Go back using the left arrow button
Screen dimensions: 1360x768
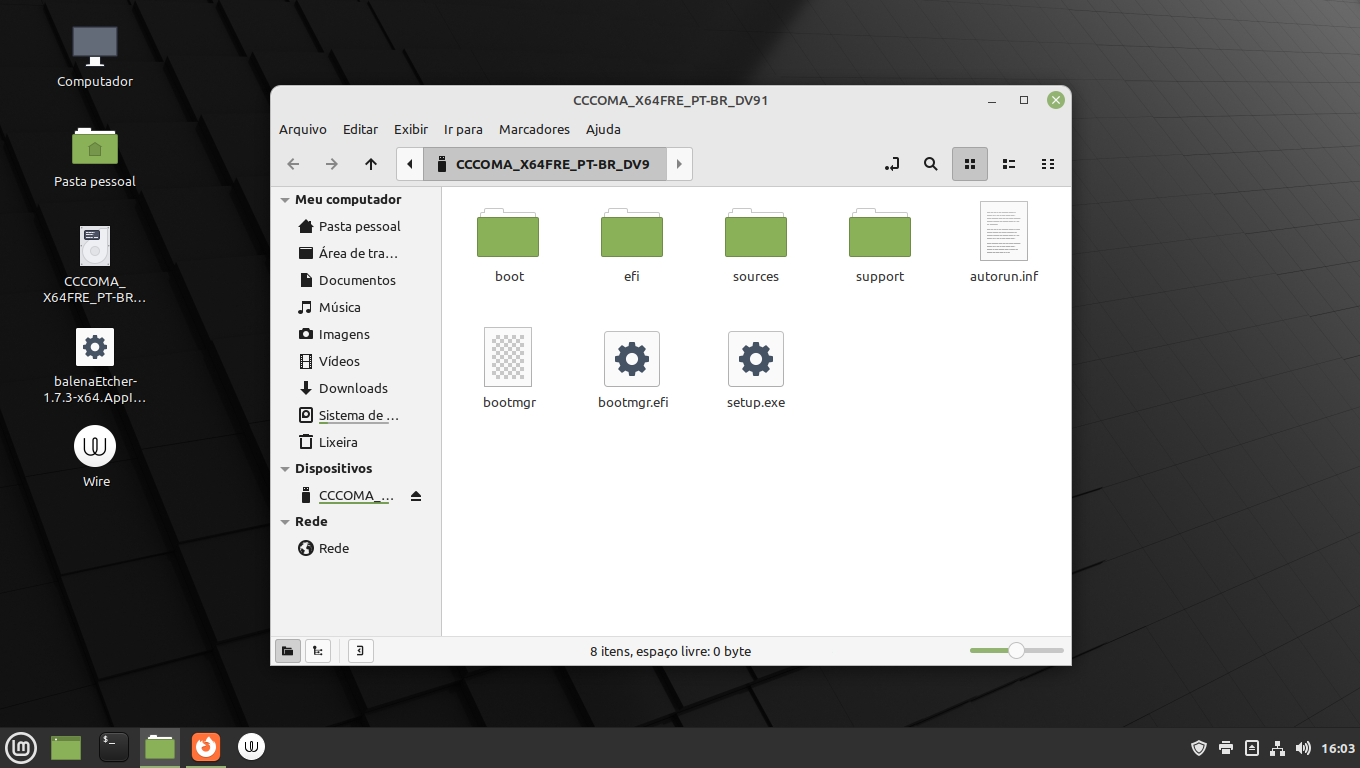(293, 164)
